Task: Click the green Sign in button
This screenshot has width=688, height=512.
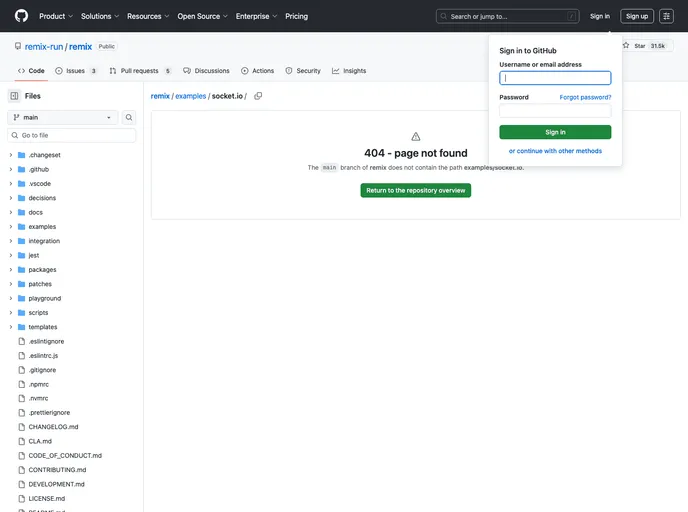Action: pyautogui.click(x=555, y=132)
